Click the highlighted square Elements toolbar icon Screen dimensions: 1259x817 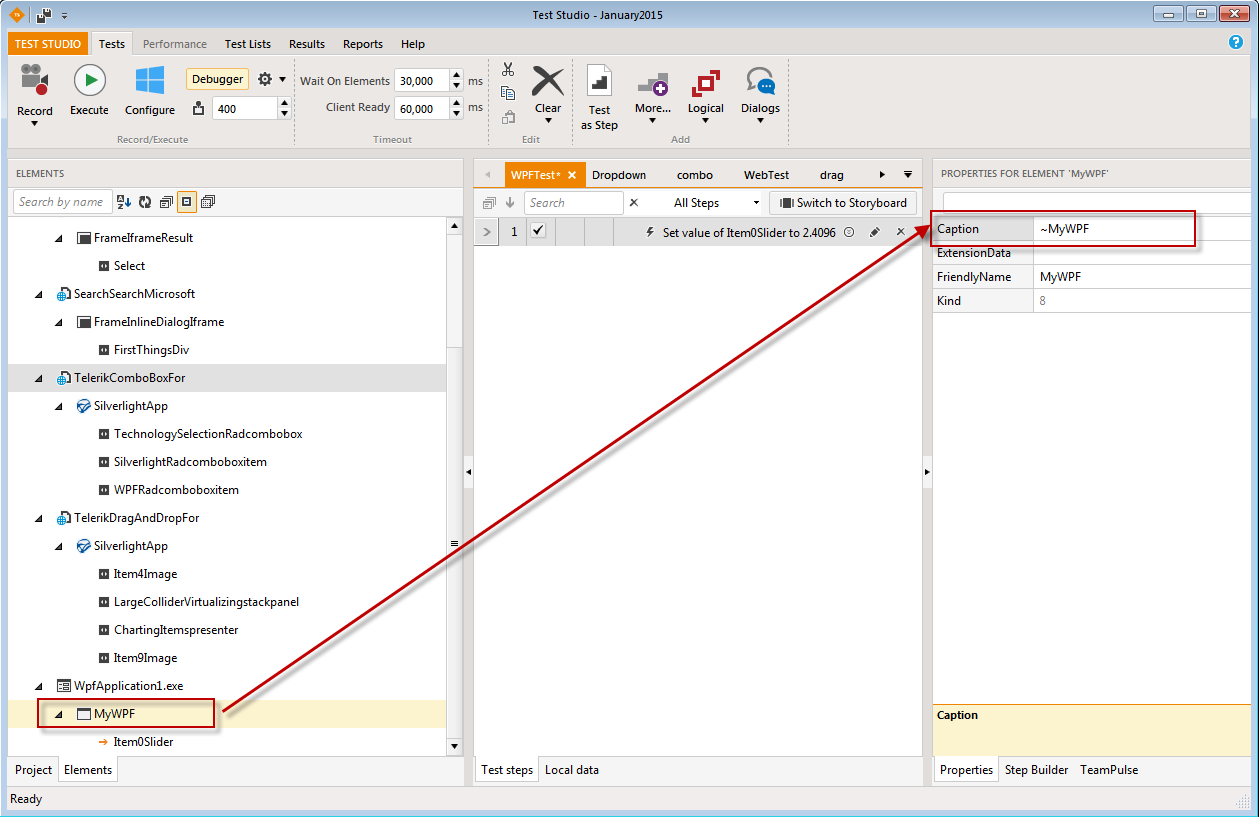(187, 202)
